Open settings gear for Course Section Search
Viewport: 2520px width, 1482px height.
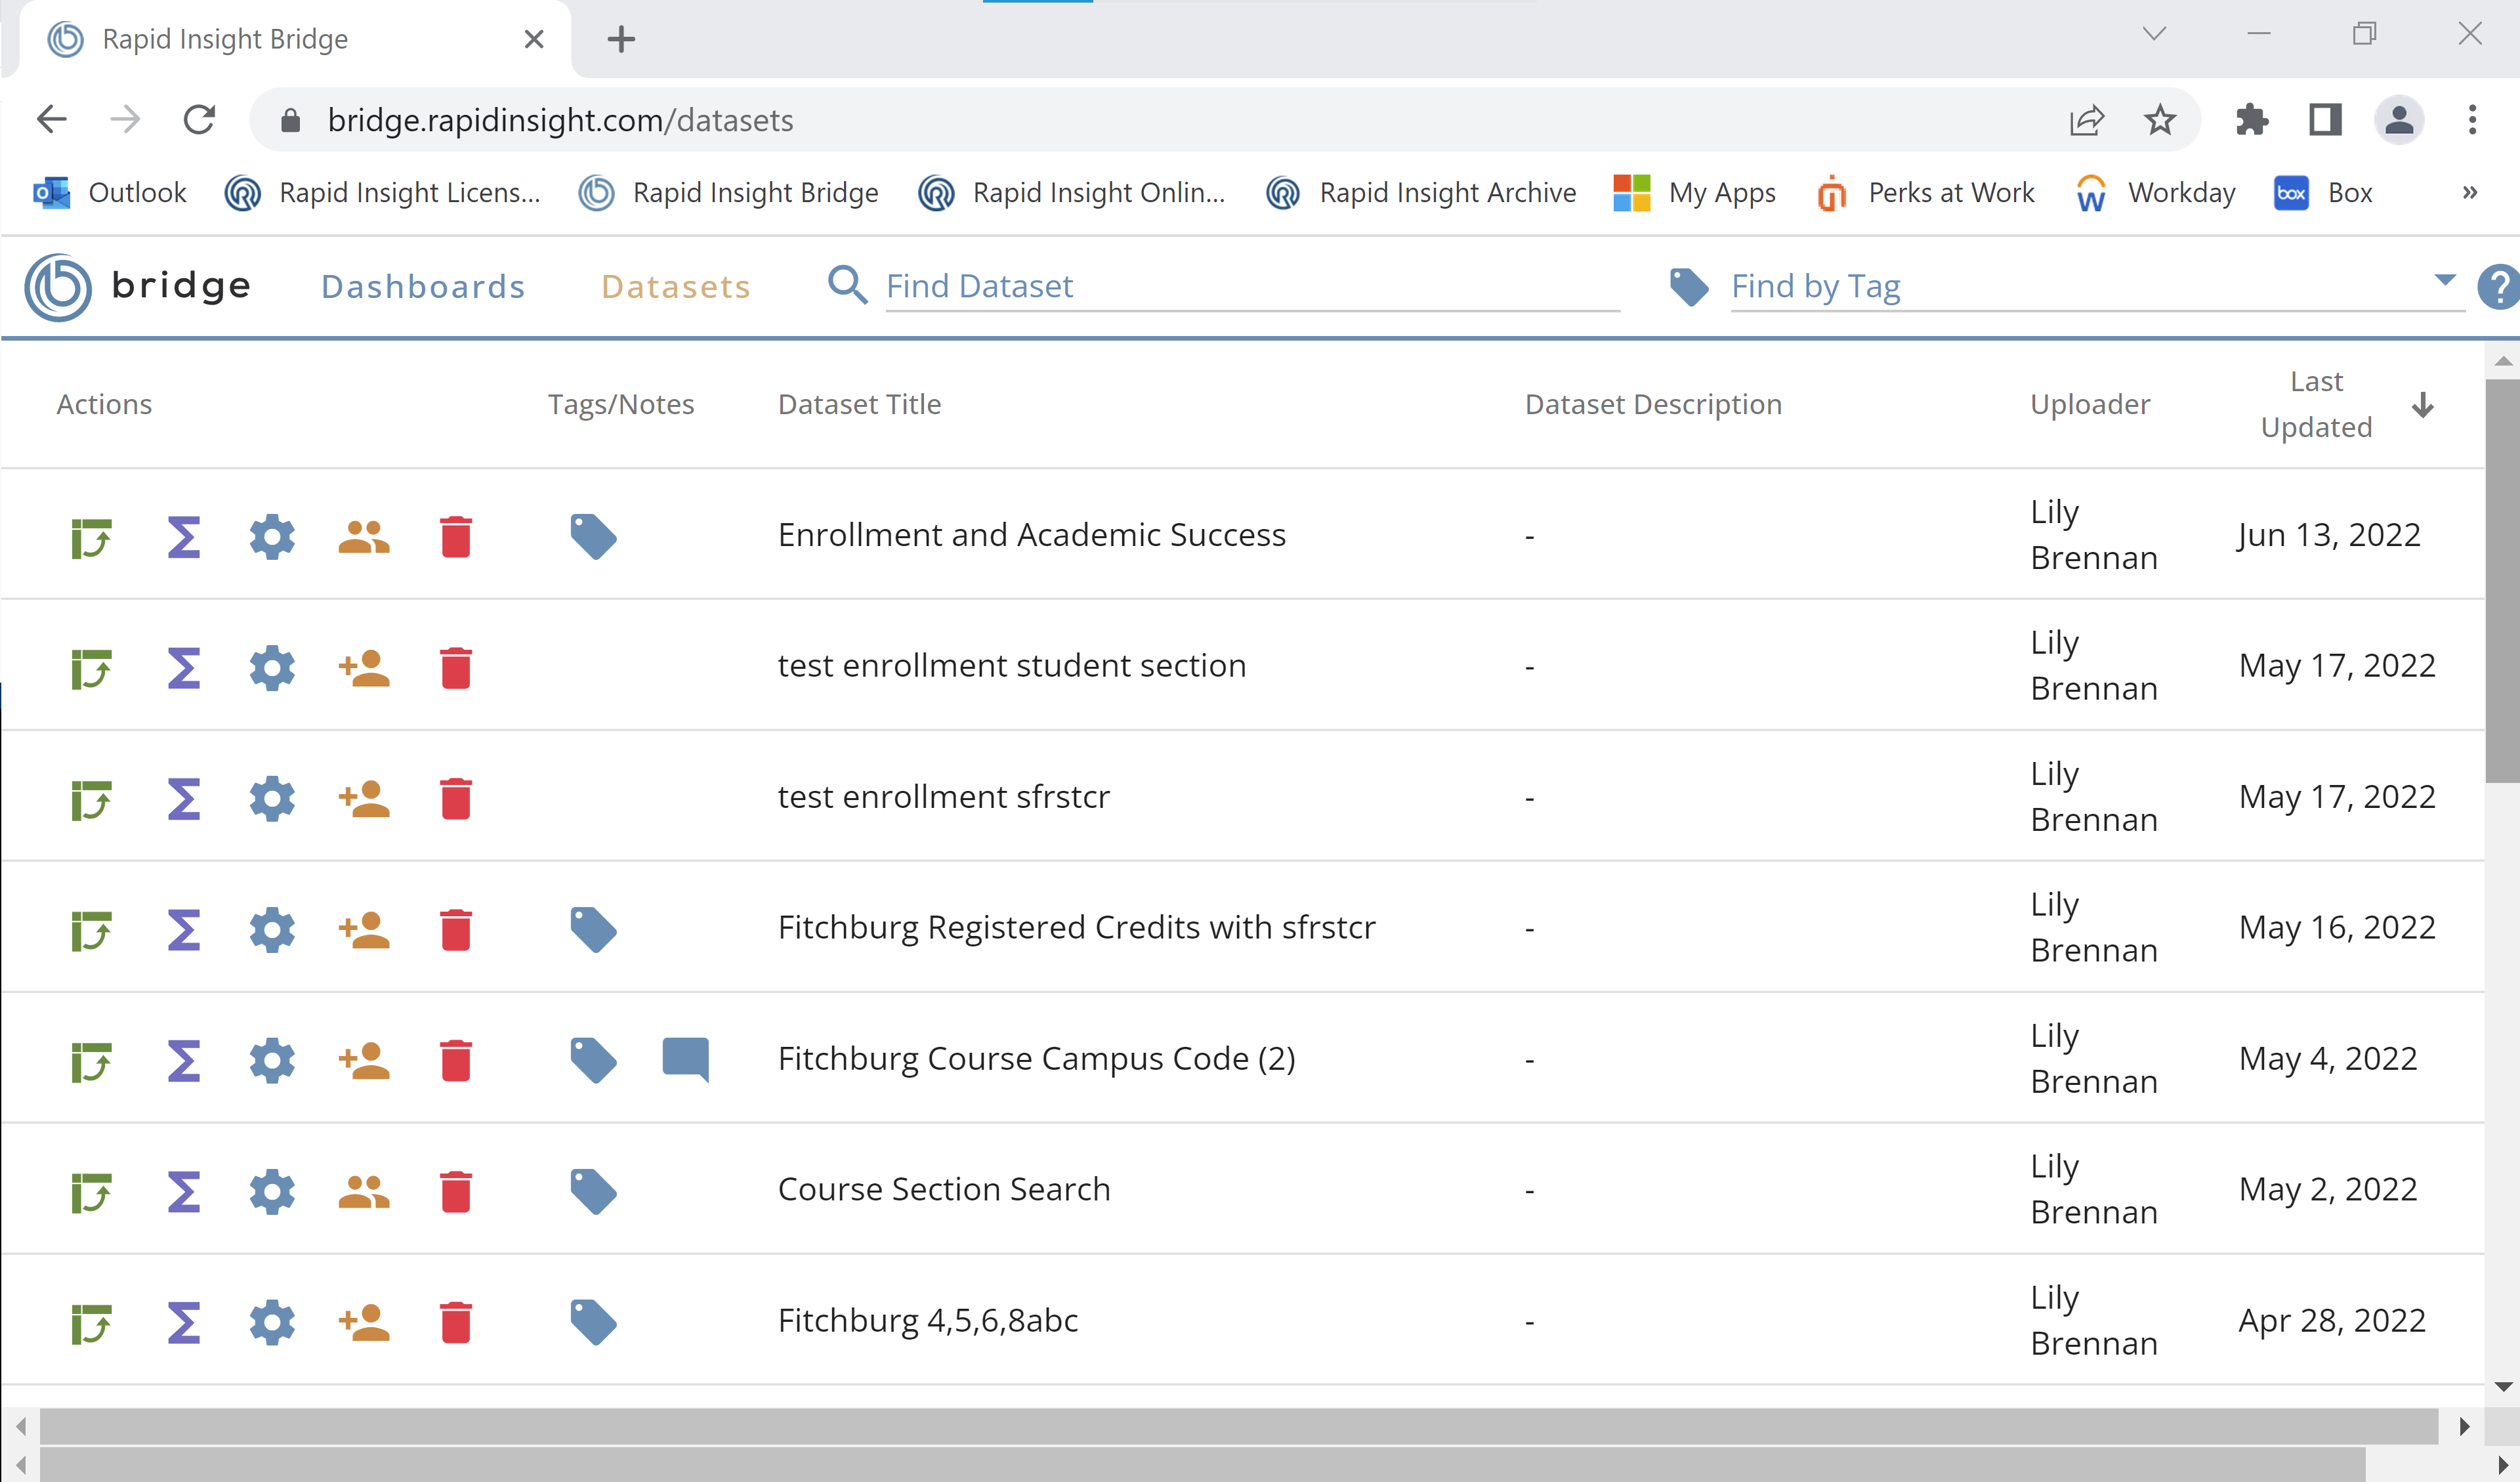(271, 1191)
